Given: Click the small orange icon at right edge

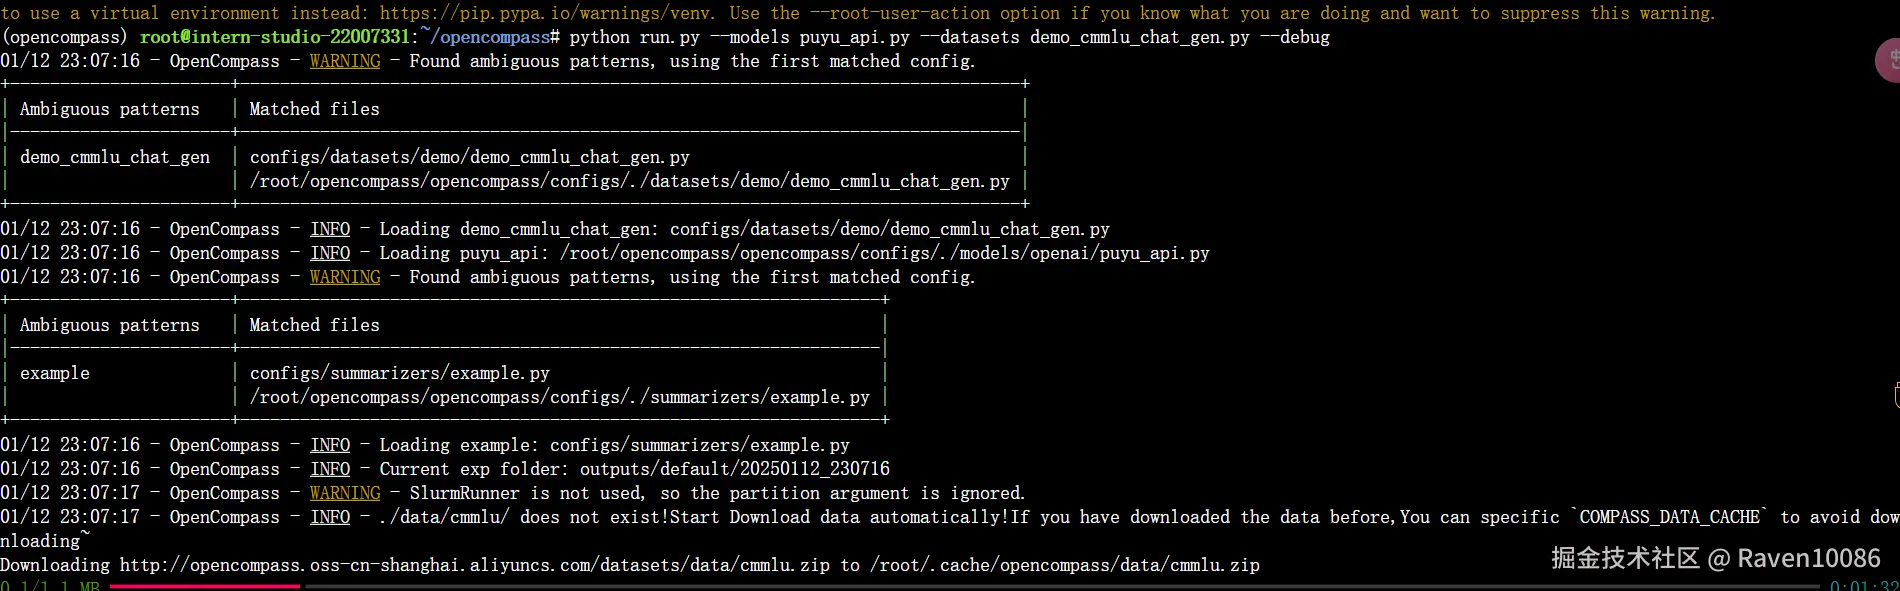Looking at the screenshot, I should [1897, 395].
